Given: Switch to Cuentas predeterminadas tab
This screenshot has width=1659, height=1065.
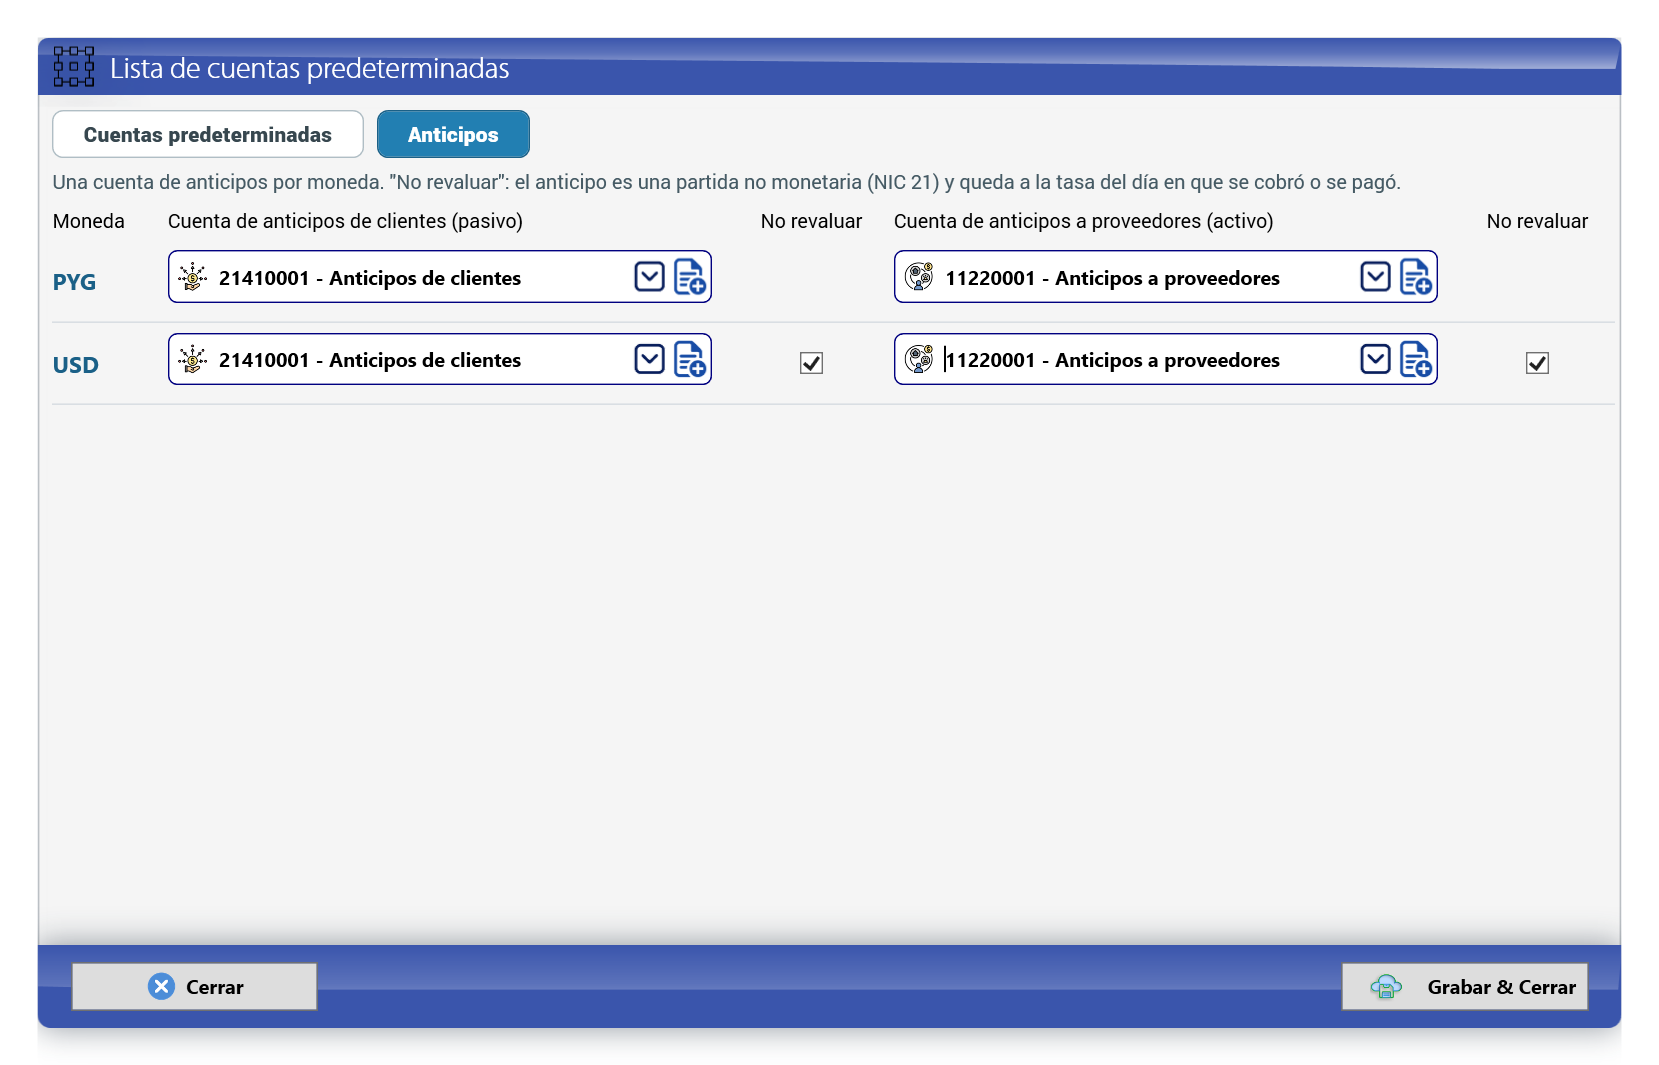Looking at the screenshot, I should click(x=208, y=134).
